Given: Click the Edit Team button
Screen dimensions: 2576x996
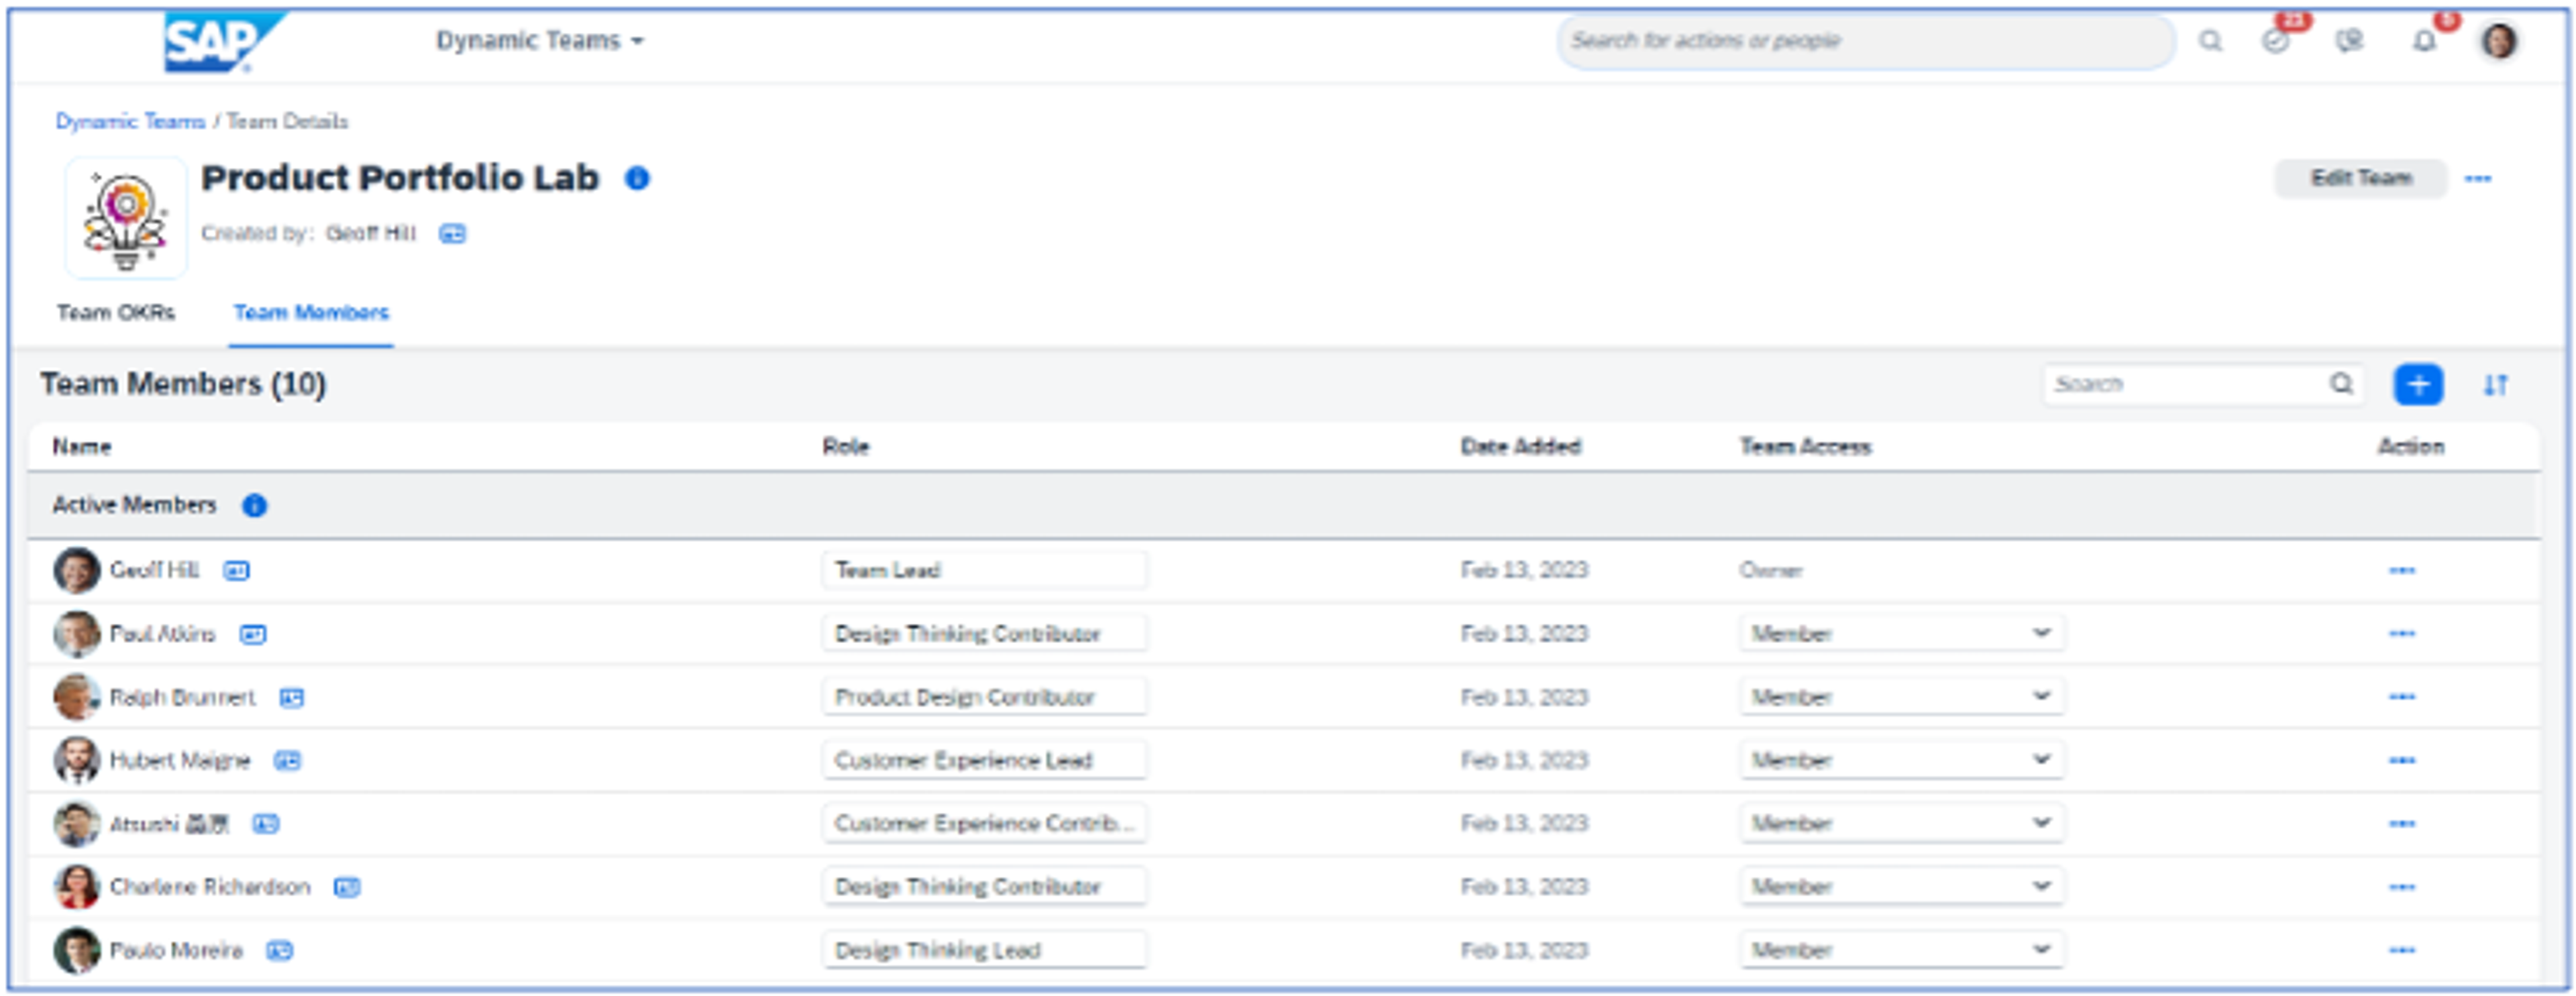Looking at the screenshot, I should click(2361, 179).
